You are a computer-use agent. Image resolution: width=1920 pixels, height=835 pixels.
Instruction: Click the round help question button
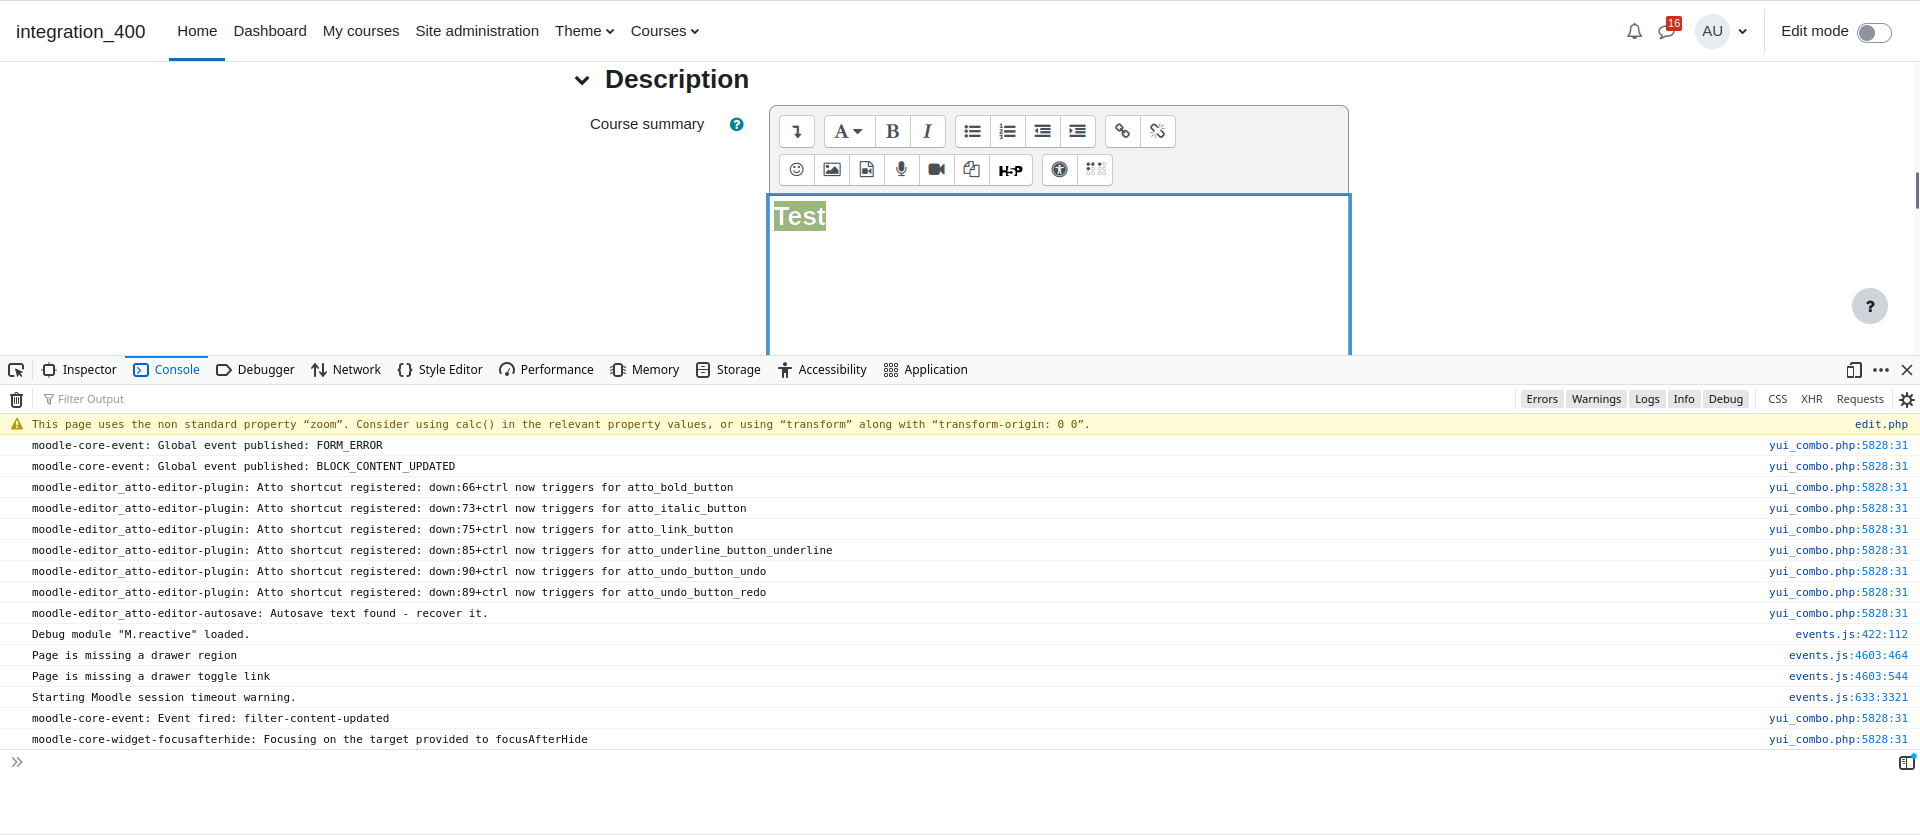(x=1870, y=306)
